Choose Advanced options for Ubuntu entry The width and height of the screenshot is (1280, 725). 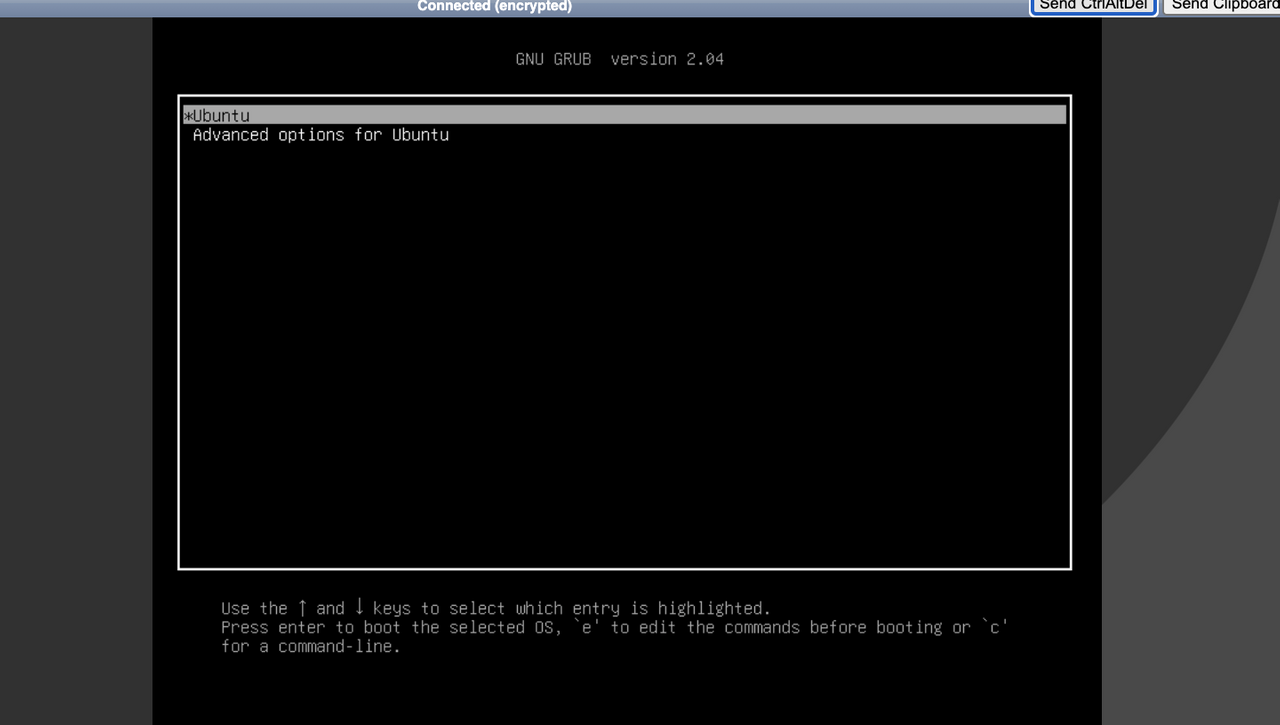click(x=320, y=135)
